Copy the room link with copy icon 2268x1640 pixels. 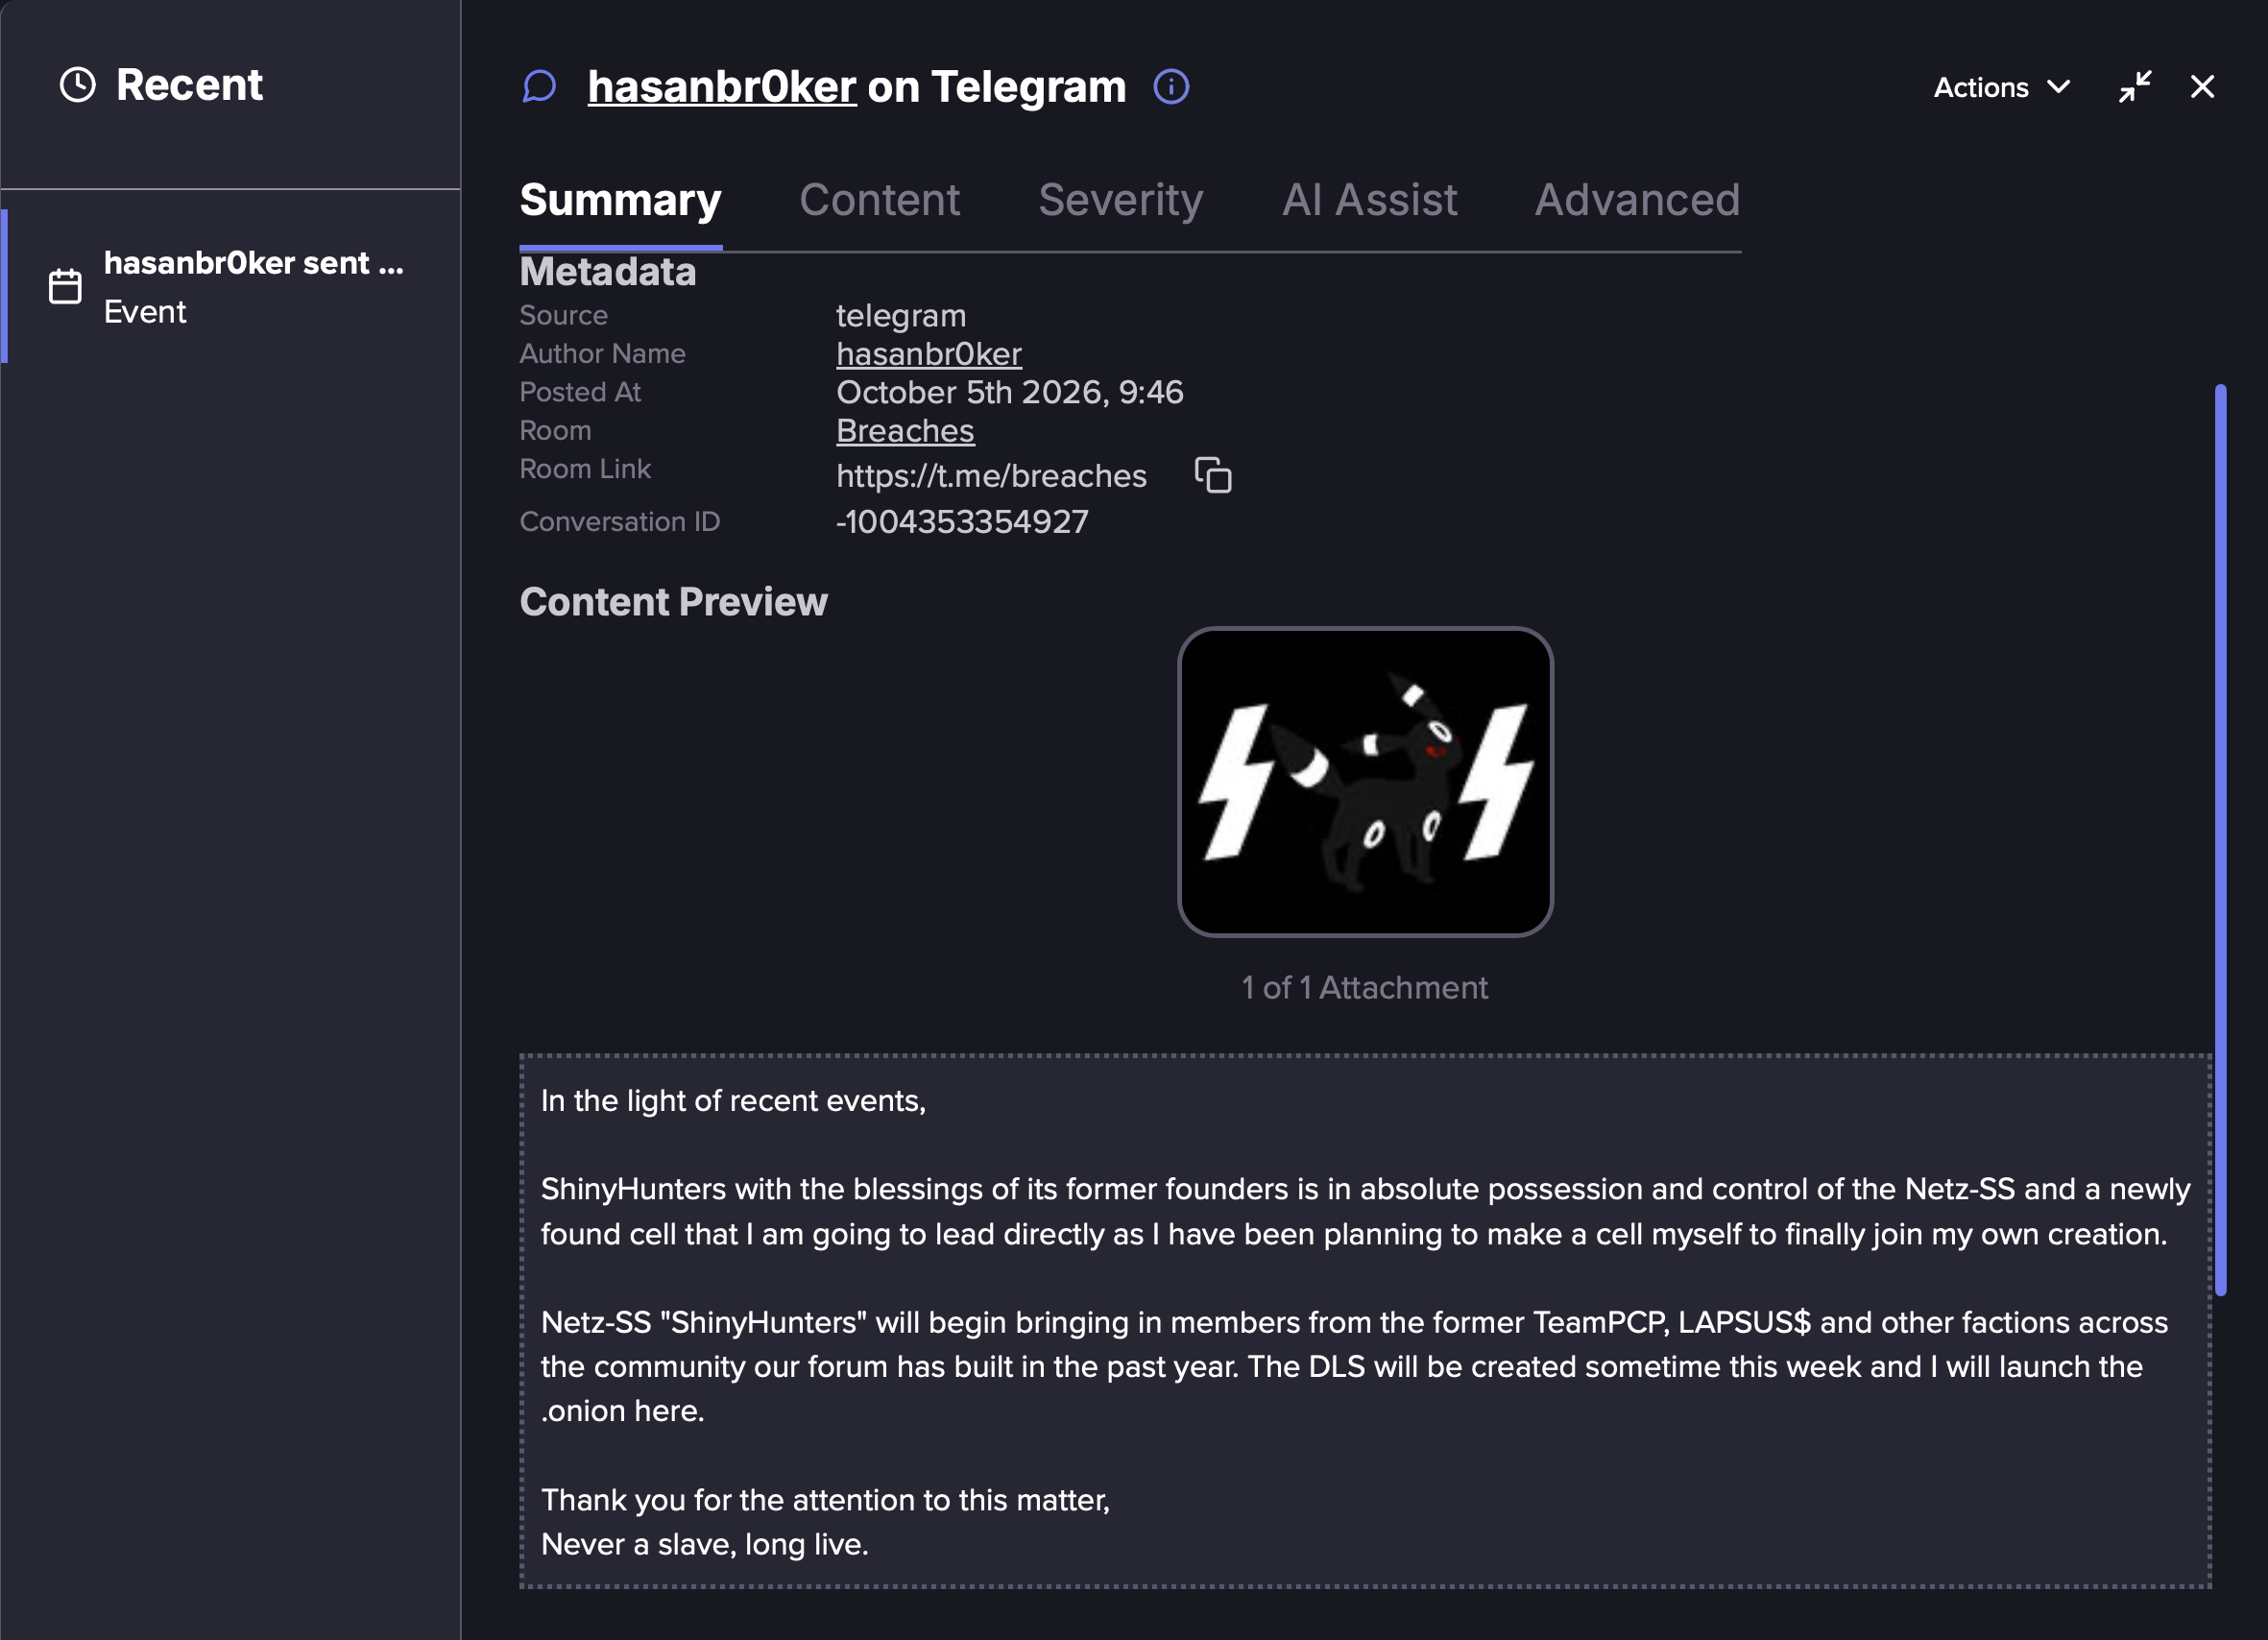point(1213,475)
